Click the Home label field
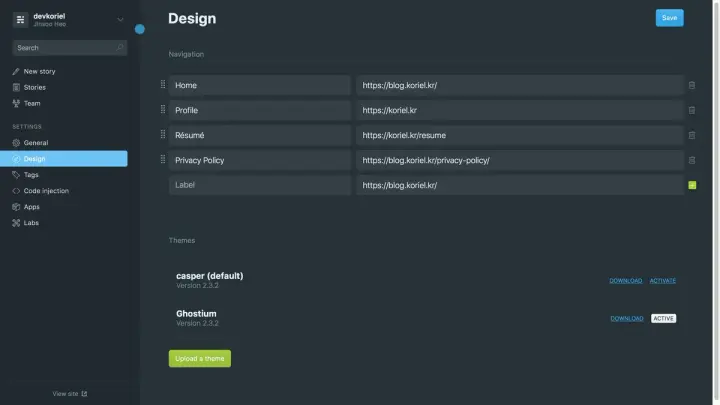Image resolution: width=720 pixels, height=405 pixels. coord(260,85)
